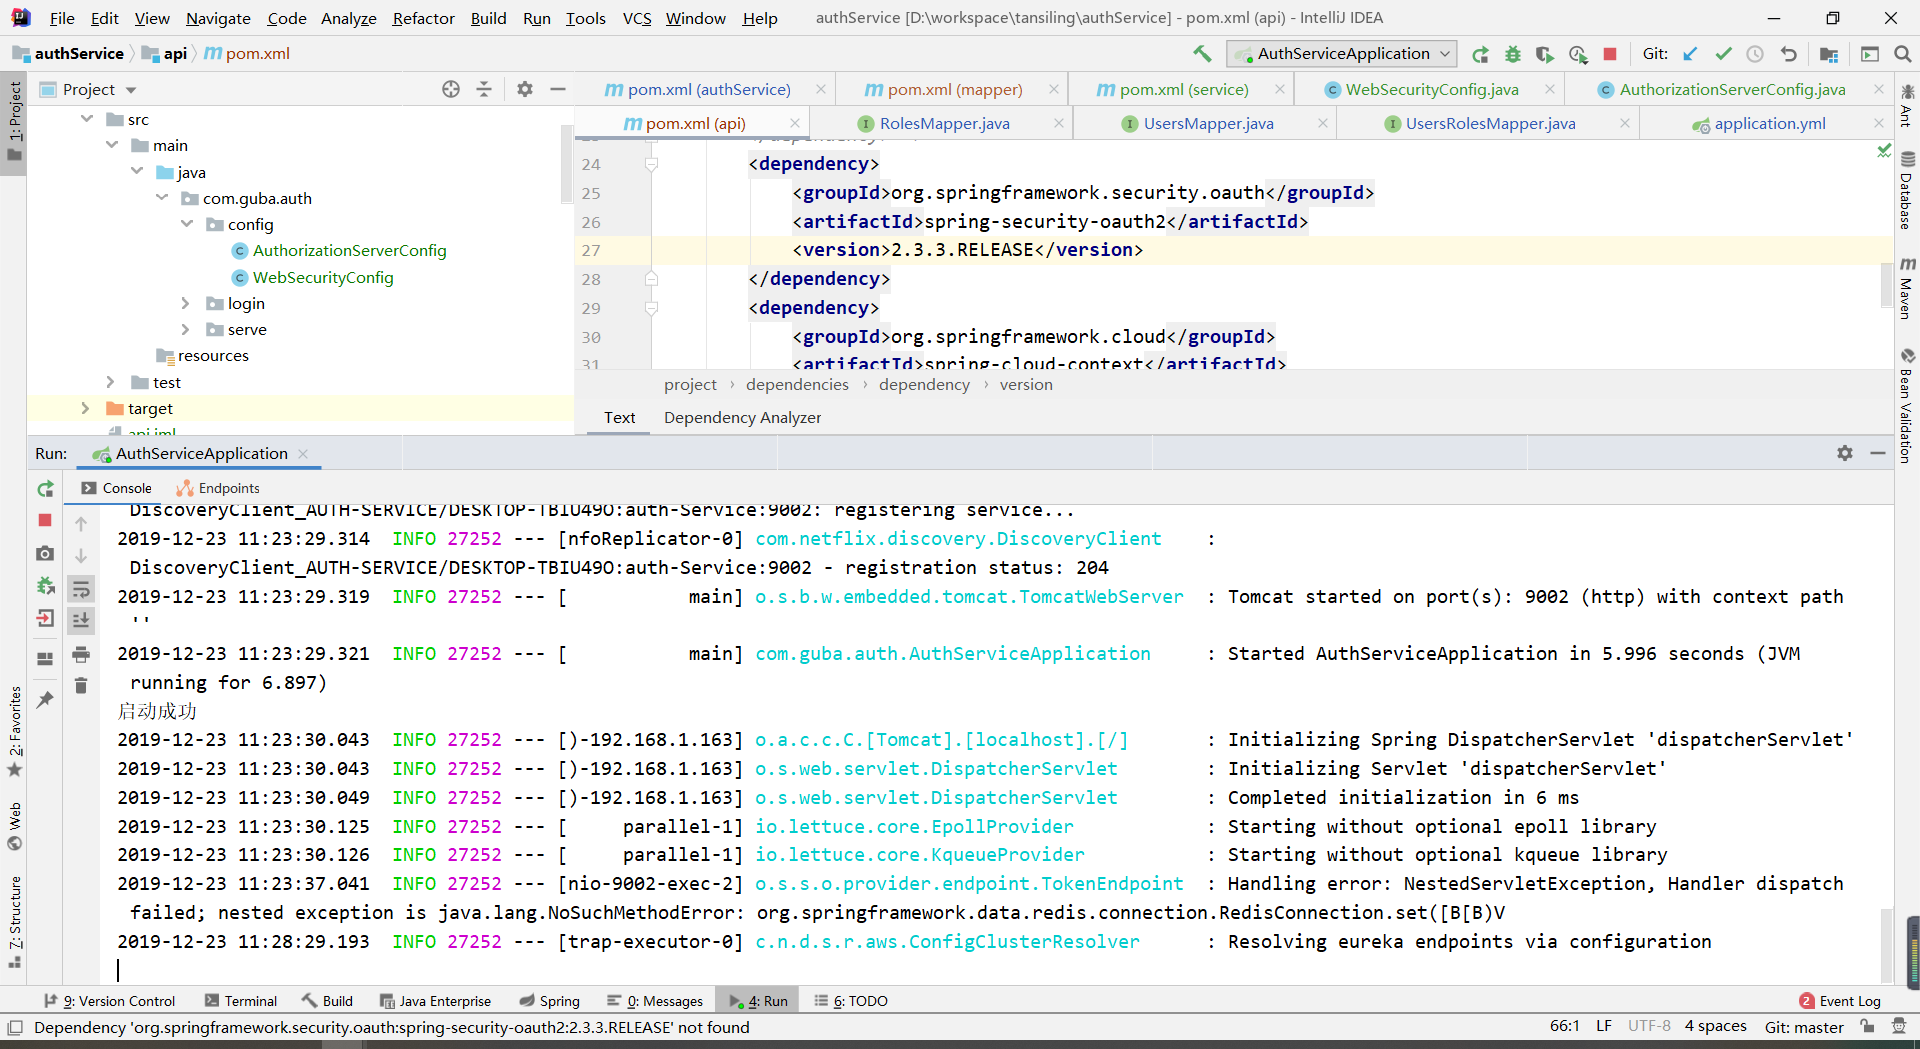Collapse the main folder node
1920x1049 pixels.
pyautogui.click(x=112, y=145)
